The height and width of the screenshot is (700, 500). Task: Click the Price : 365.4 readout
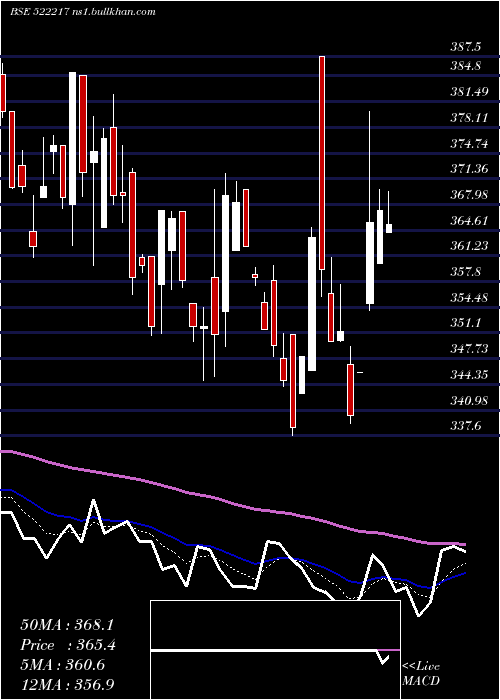click(x=68, y=645)
